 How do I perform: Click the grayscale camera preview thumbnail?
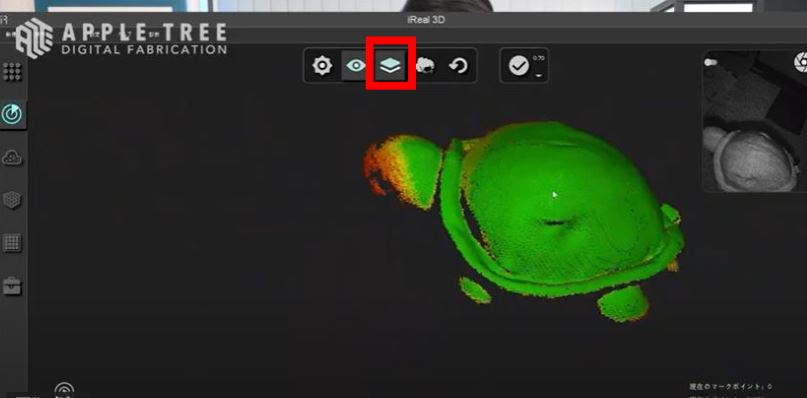tap(755, 122)
